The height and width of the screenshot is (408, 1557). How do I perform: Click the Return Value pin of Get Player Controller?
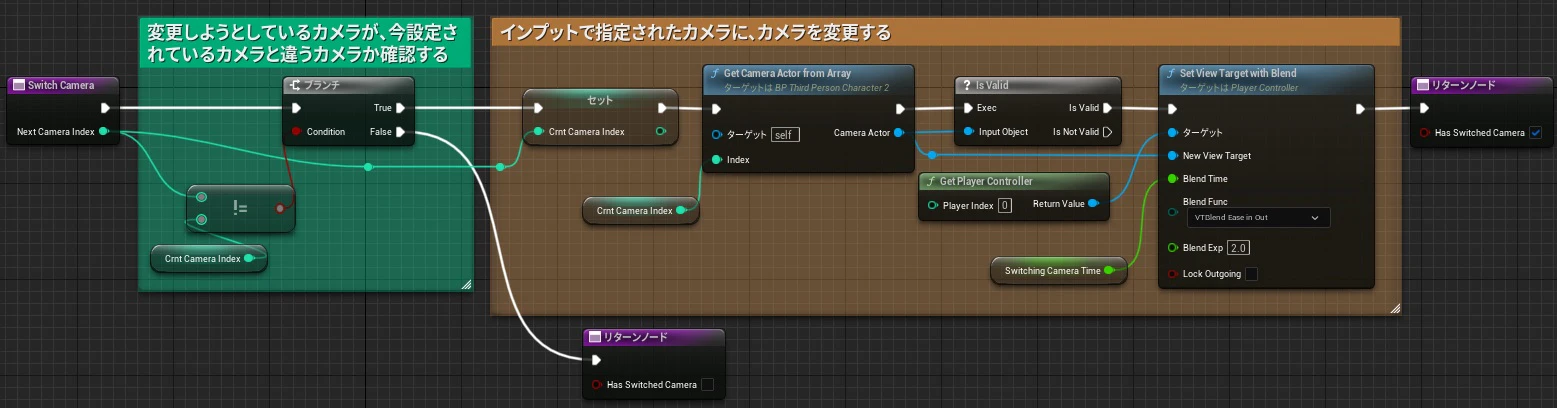pos(1093,204)
